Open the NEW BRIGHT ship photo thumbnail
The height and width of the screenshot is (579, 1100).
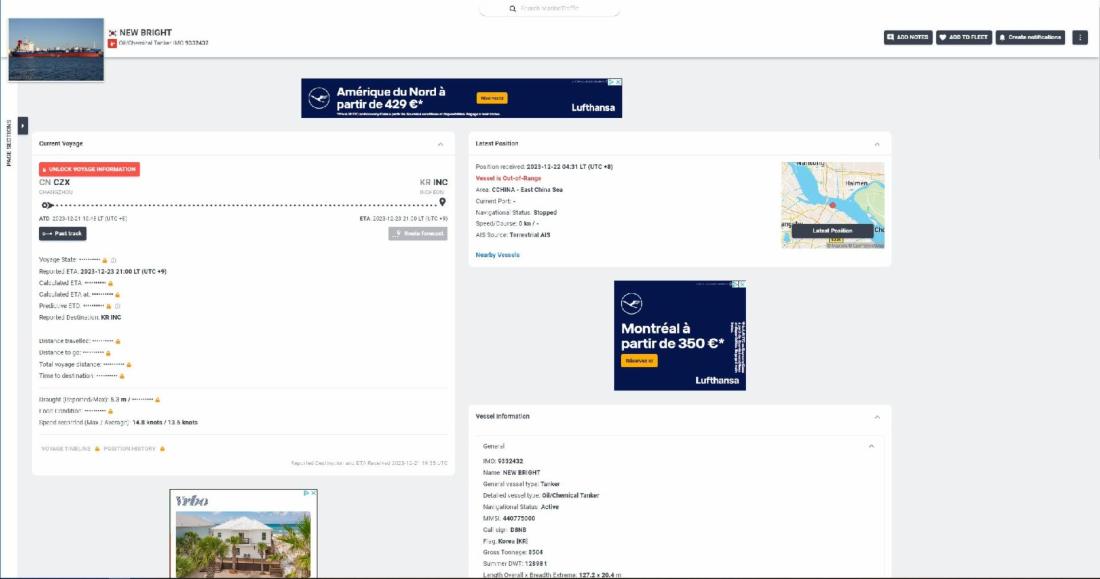(56, 50)
